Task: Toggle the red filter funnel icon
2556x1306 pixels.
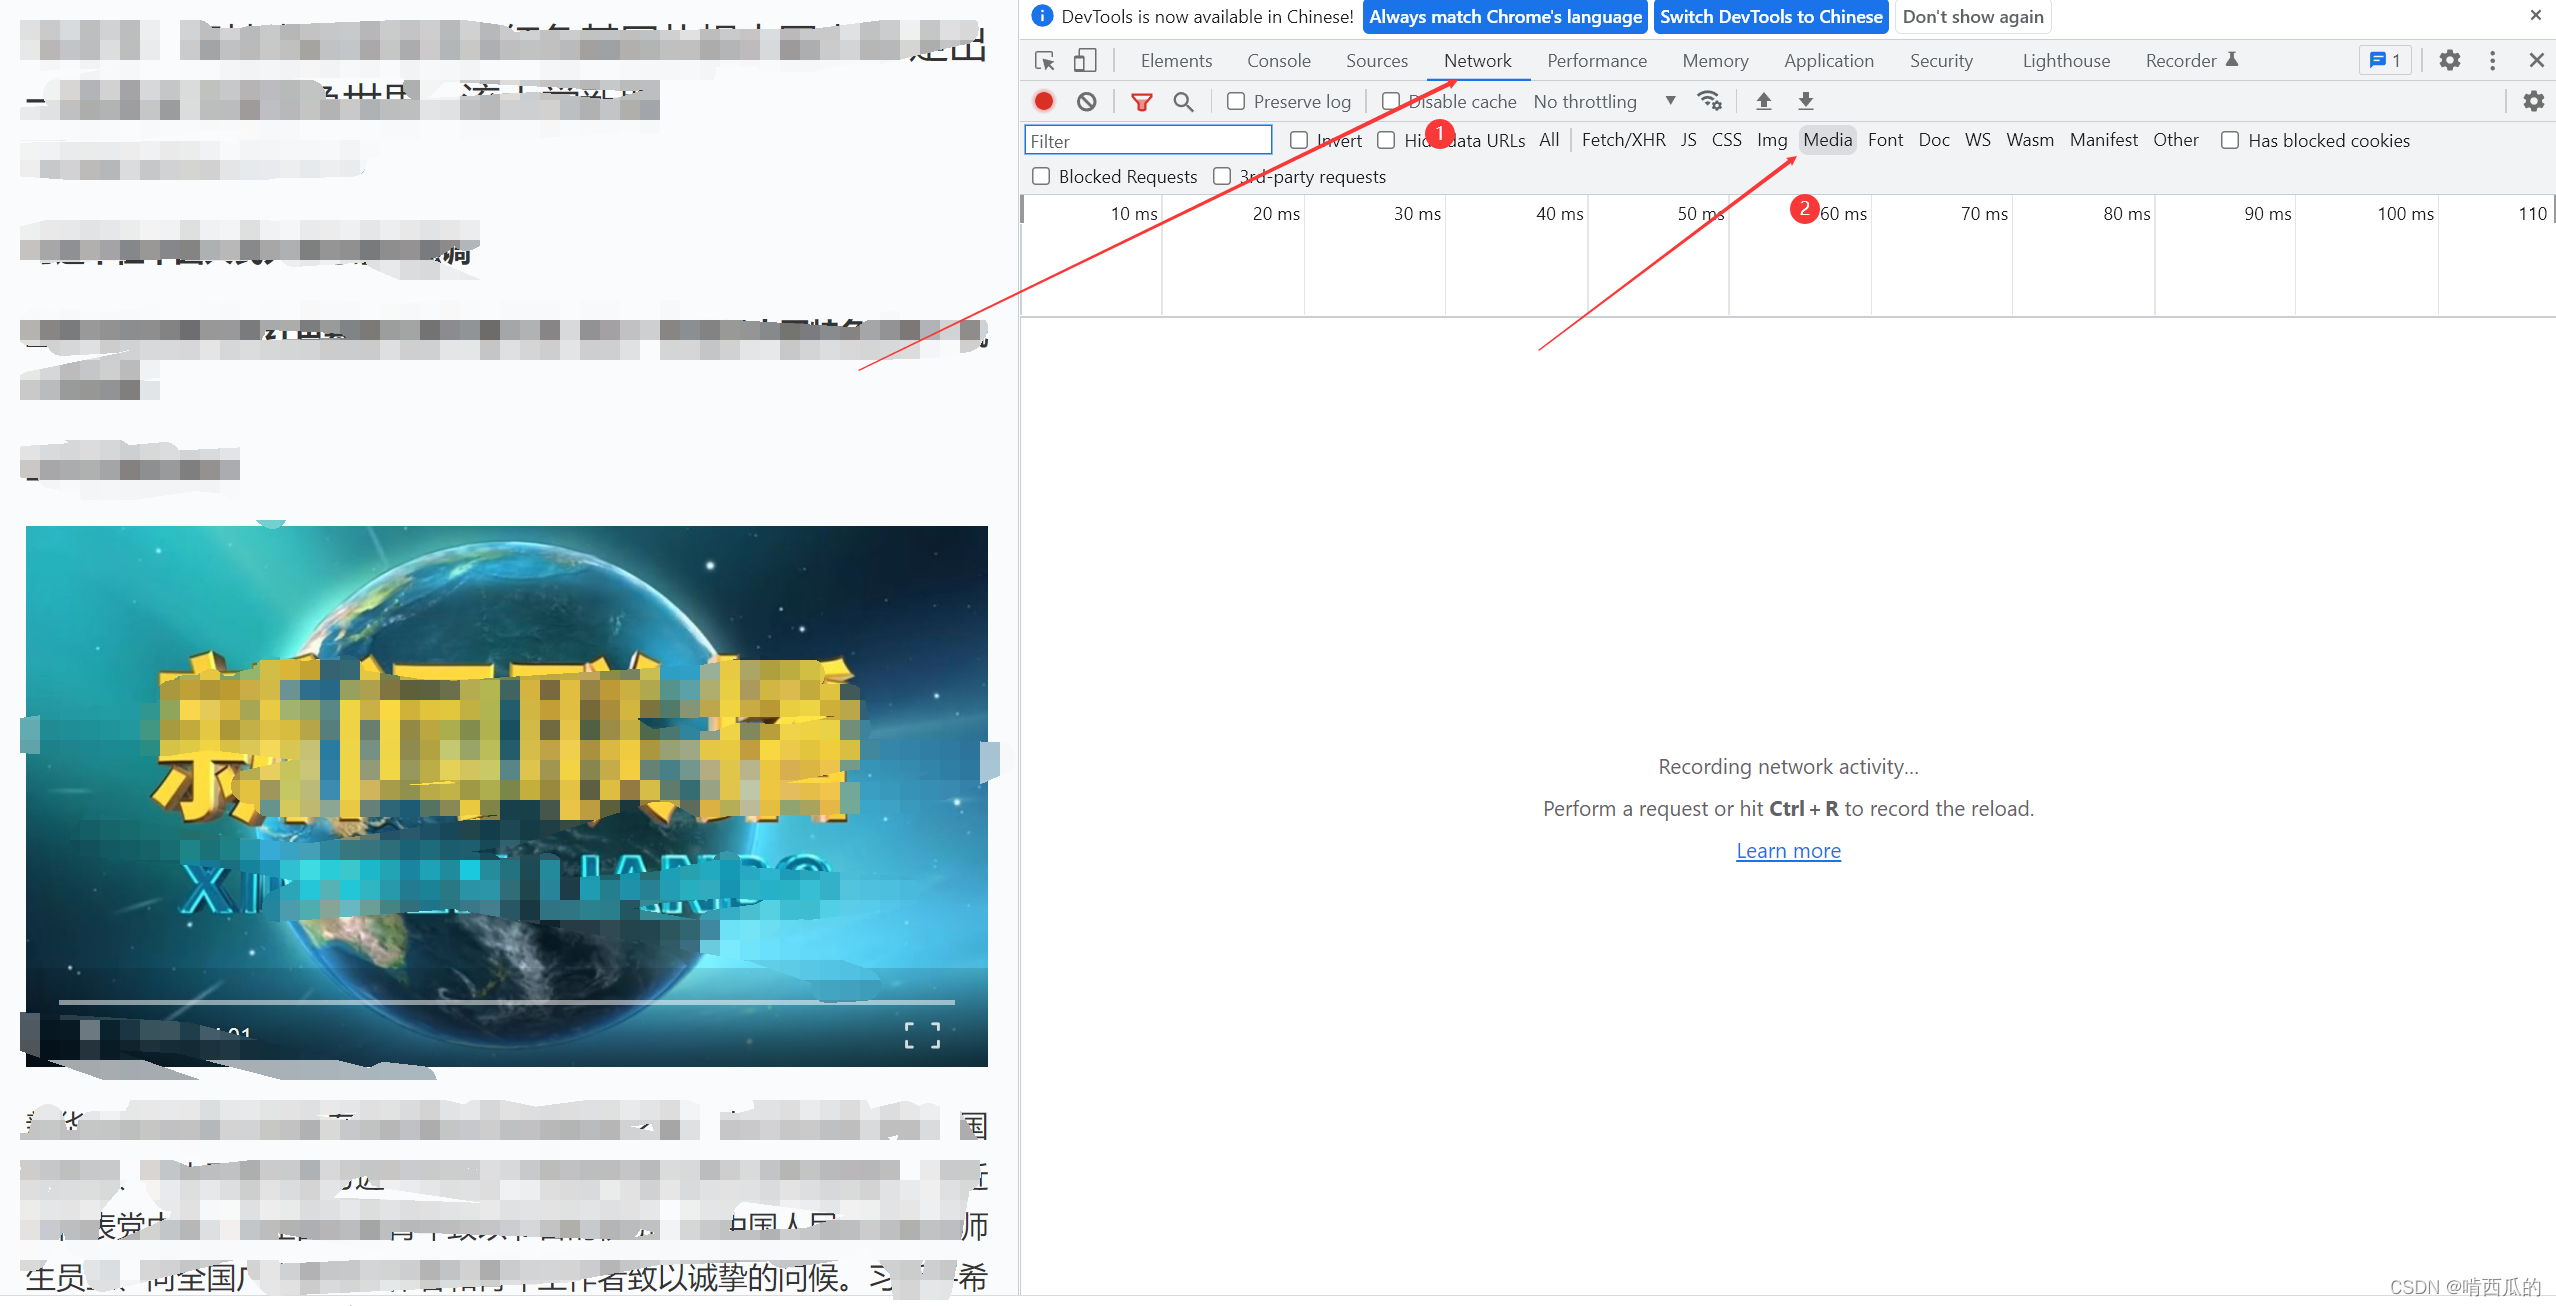Action: point(1141,101)
